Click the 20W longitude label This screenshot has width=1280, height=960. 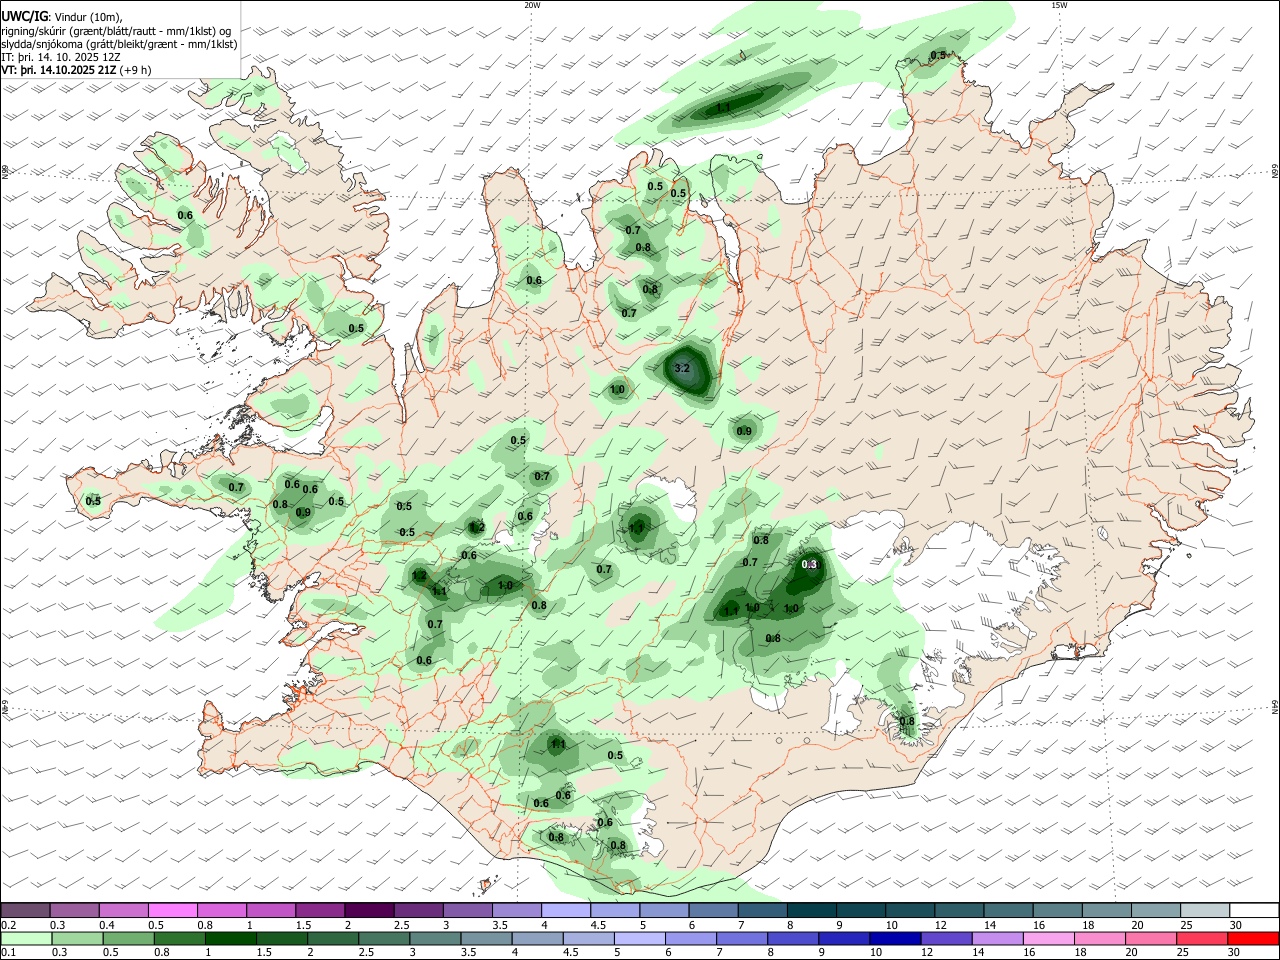tap(532, 5)
